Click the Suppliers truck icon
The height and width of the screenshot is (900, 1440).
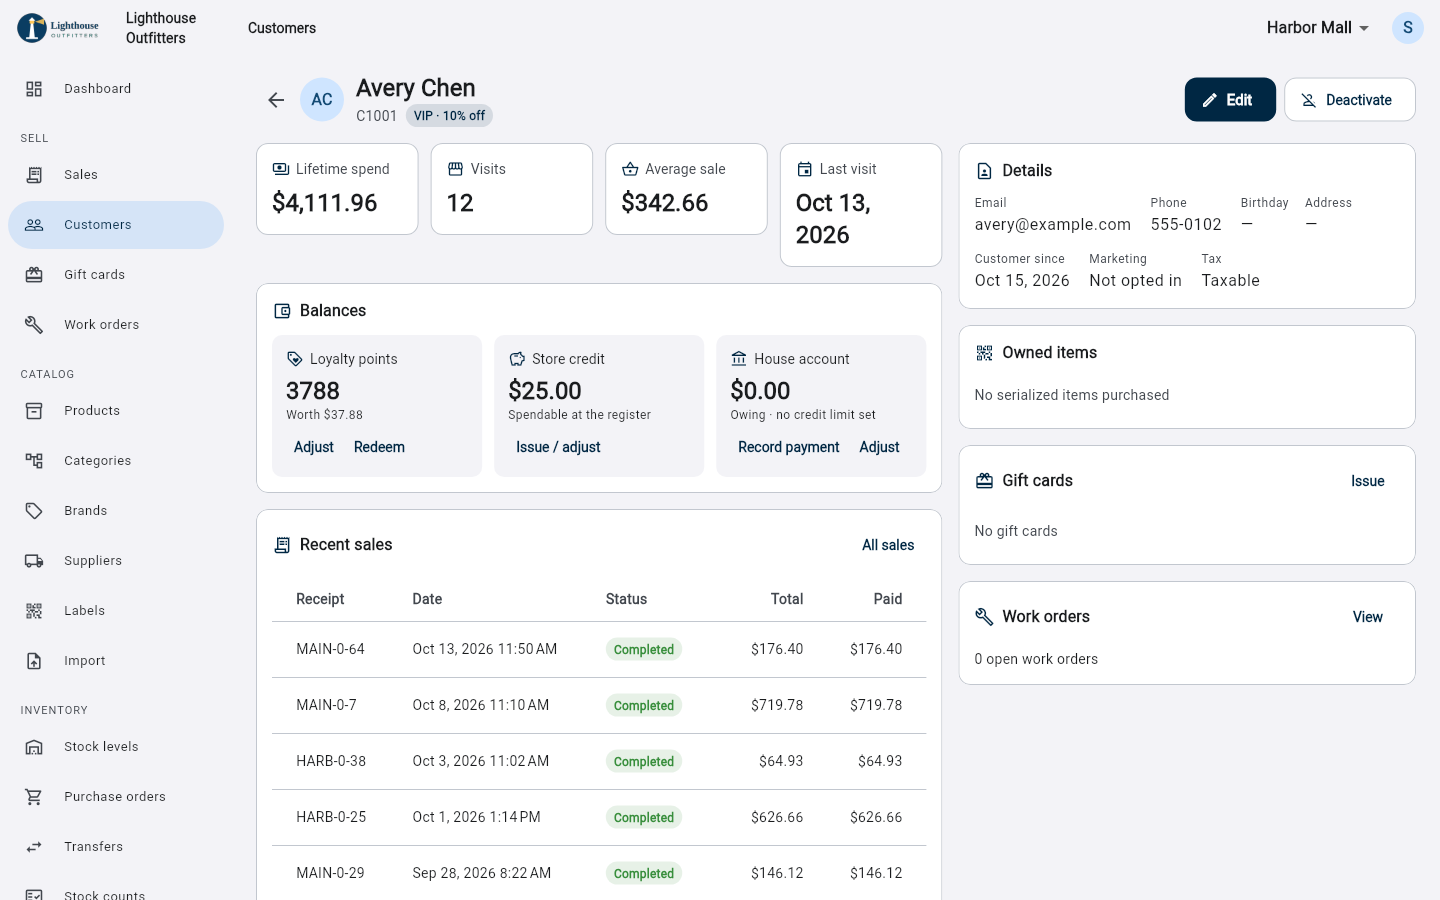[x=34, y=561]
